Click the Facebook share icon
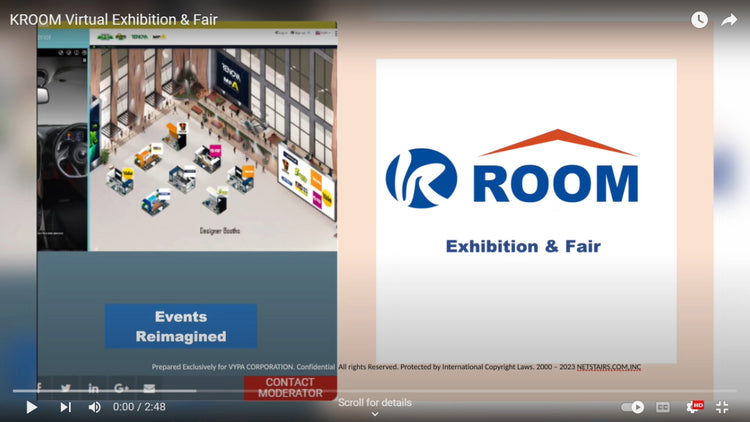 tap(39, 388)
